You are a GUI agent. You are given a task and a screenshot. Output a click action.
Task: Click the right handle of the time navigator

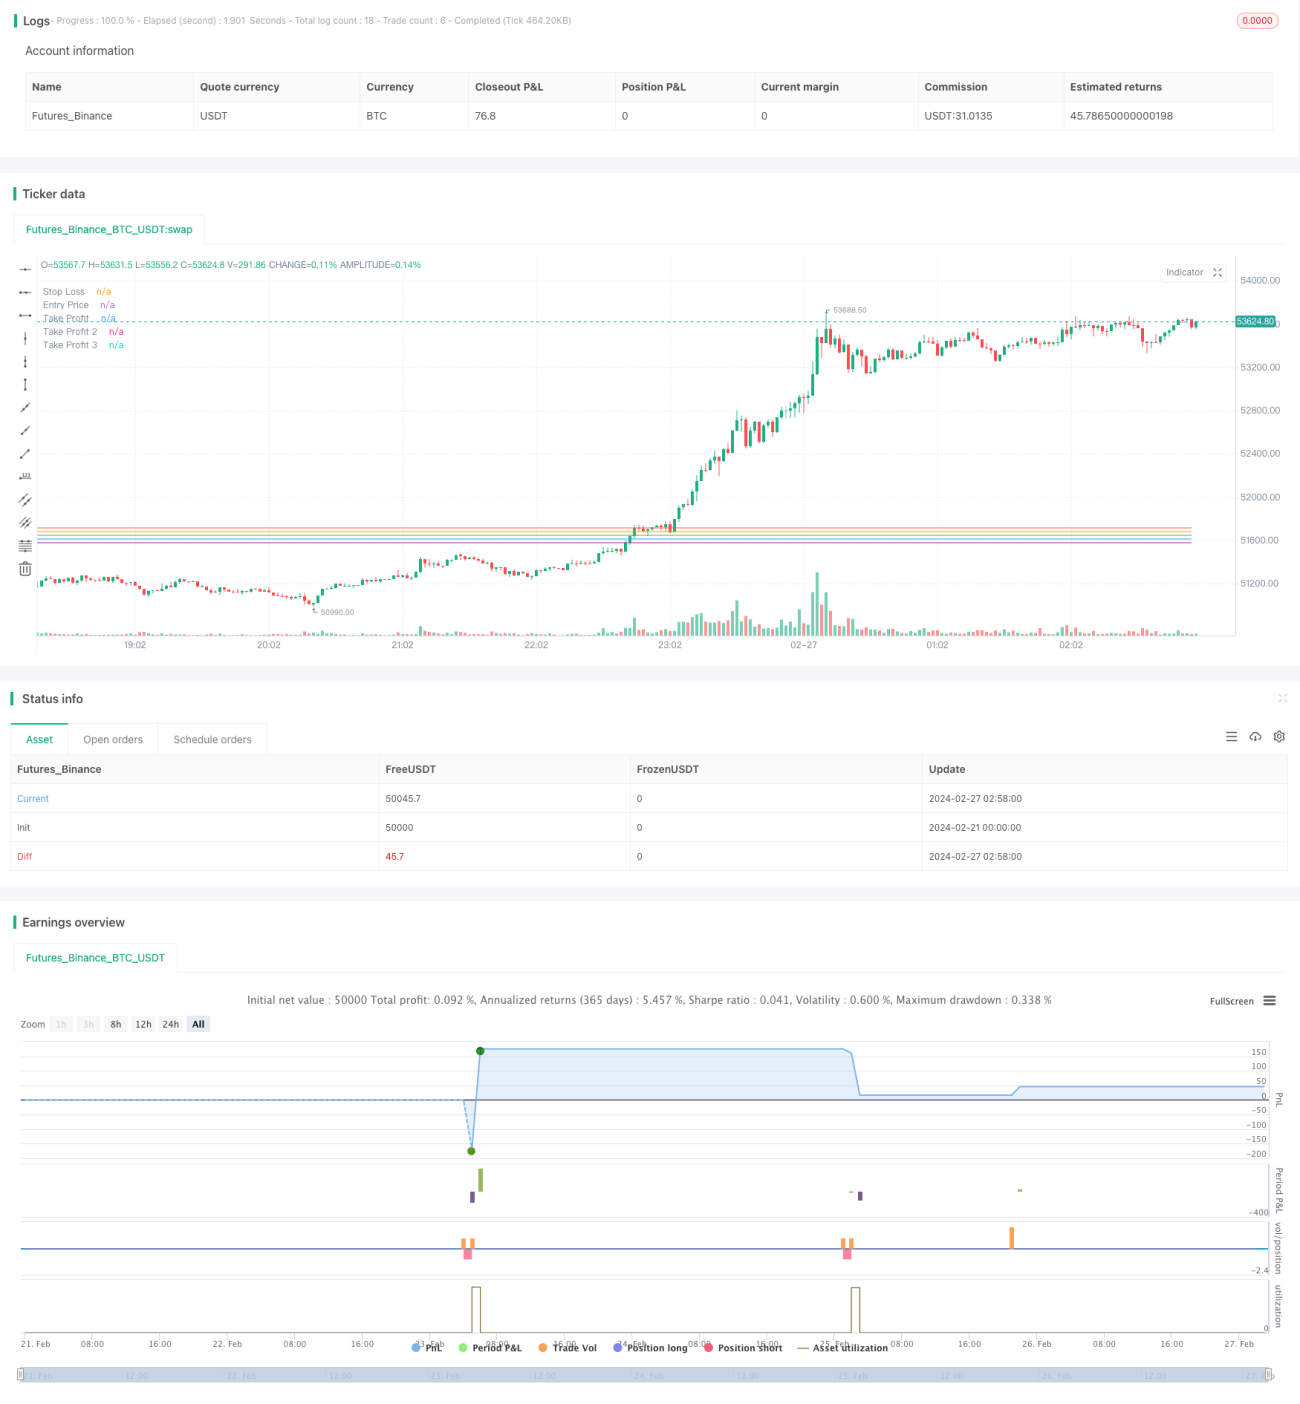coord(1270,1375)
